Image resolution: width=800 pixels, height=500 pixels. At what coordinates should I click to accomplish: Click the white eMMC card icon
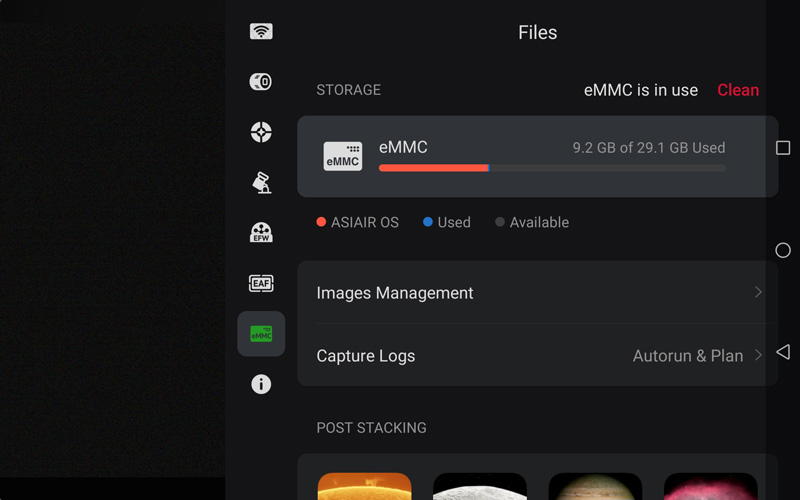coord(343,156)
